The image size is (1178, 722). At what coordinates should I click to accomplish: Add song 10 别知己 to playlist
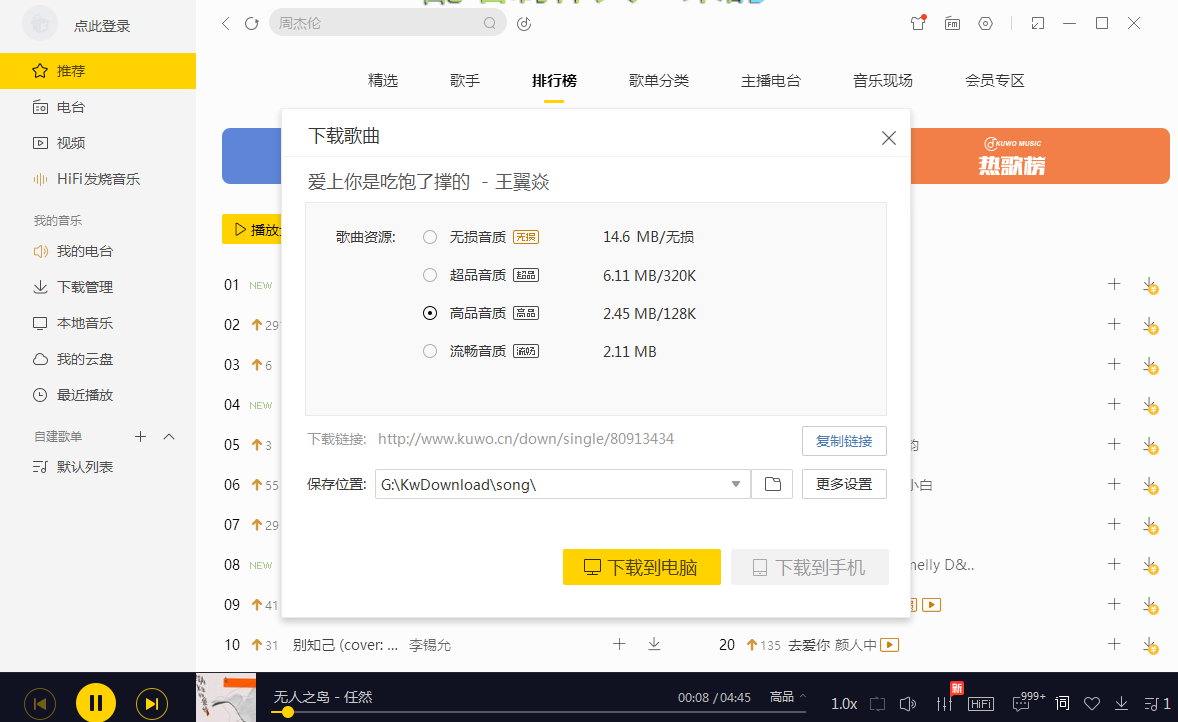(x=619, y=644)
